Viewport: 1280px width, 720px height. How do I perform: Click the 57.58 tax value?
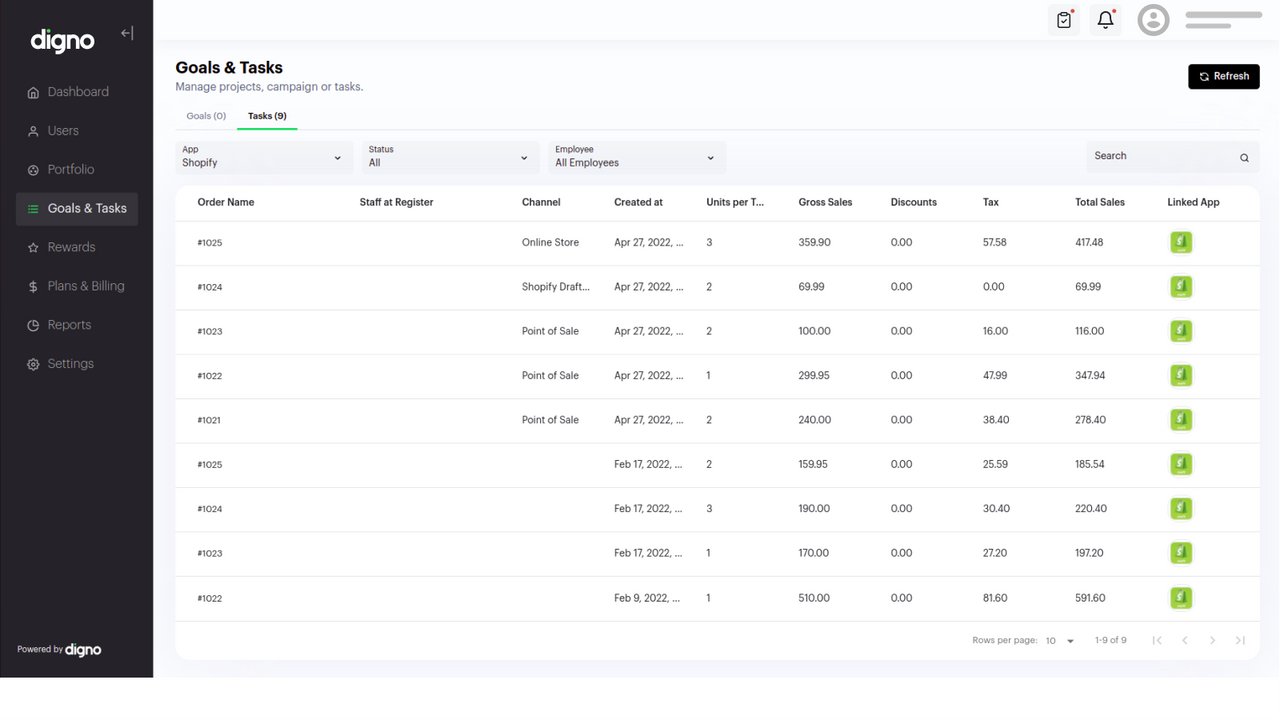[995, 242]
